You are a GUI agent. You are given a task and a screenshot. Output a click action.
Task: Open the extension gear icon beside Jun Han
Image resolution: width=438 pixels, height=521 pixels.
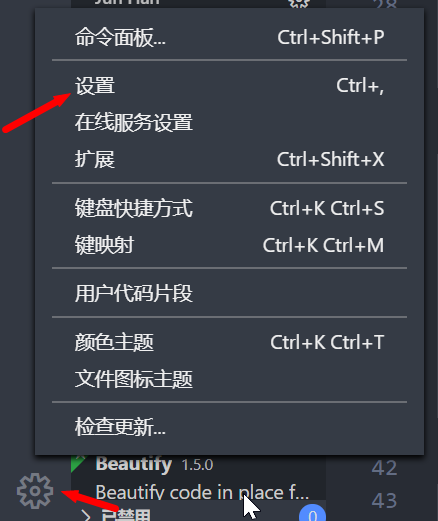pos(299,4)
